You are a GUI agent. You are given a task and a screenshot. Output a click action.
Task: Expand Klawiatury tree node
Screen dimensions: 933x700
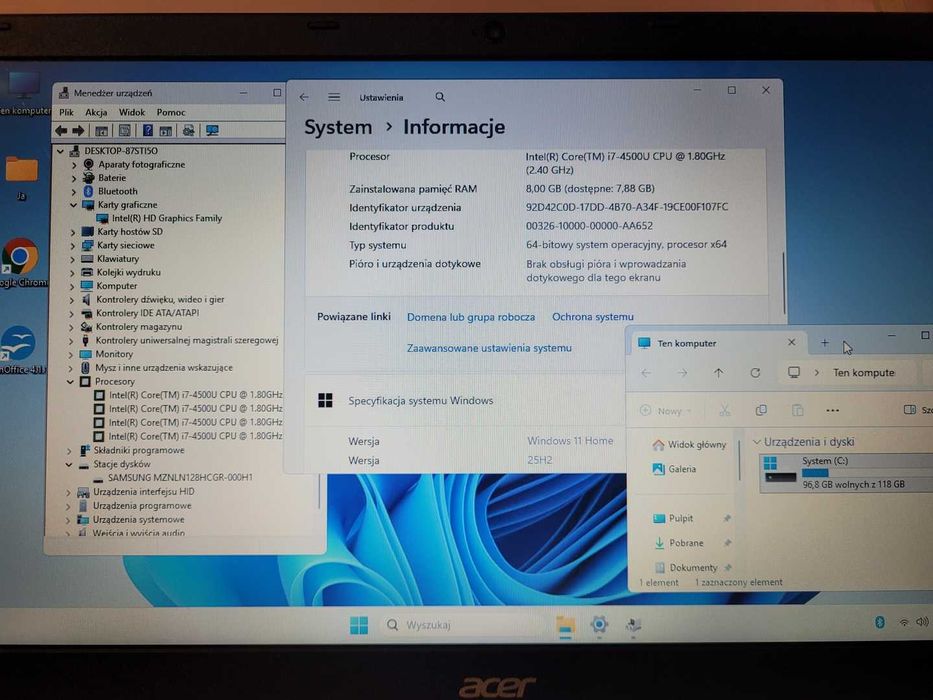coord(73,259)
